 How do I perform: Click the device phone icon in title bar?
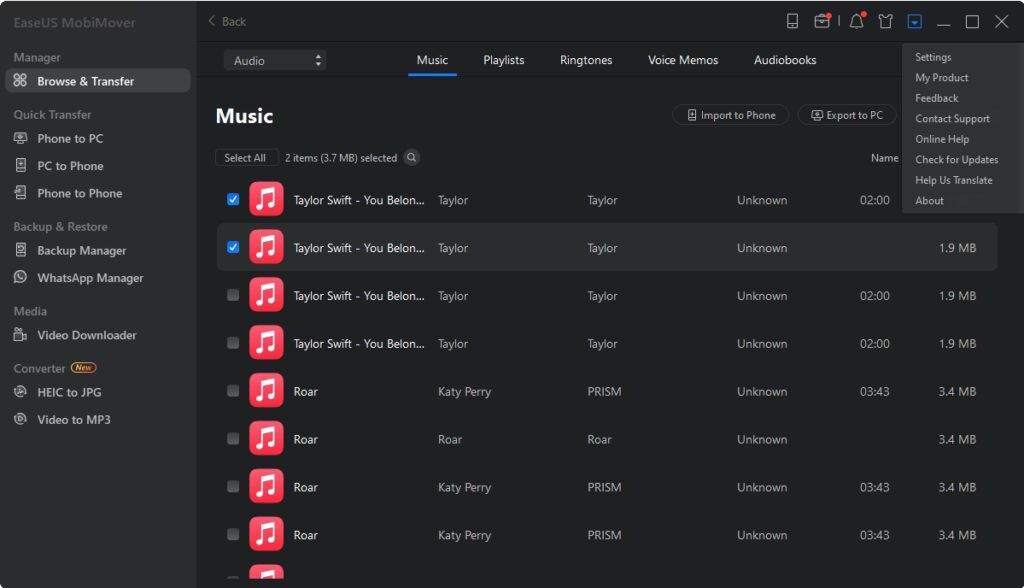(x=792, y=22)
